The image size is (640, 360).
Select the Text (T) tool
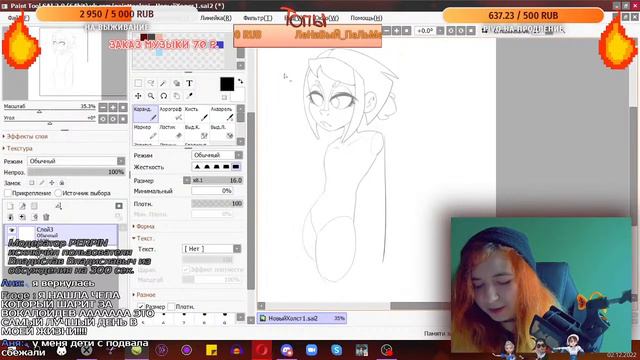click(x=189, y=83)
